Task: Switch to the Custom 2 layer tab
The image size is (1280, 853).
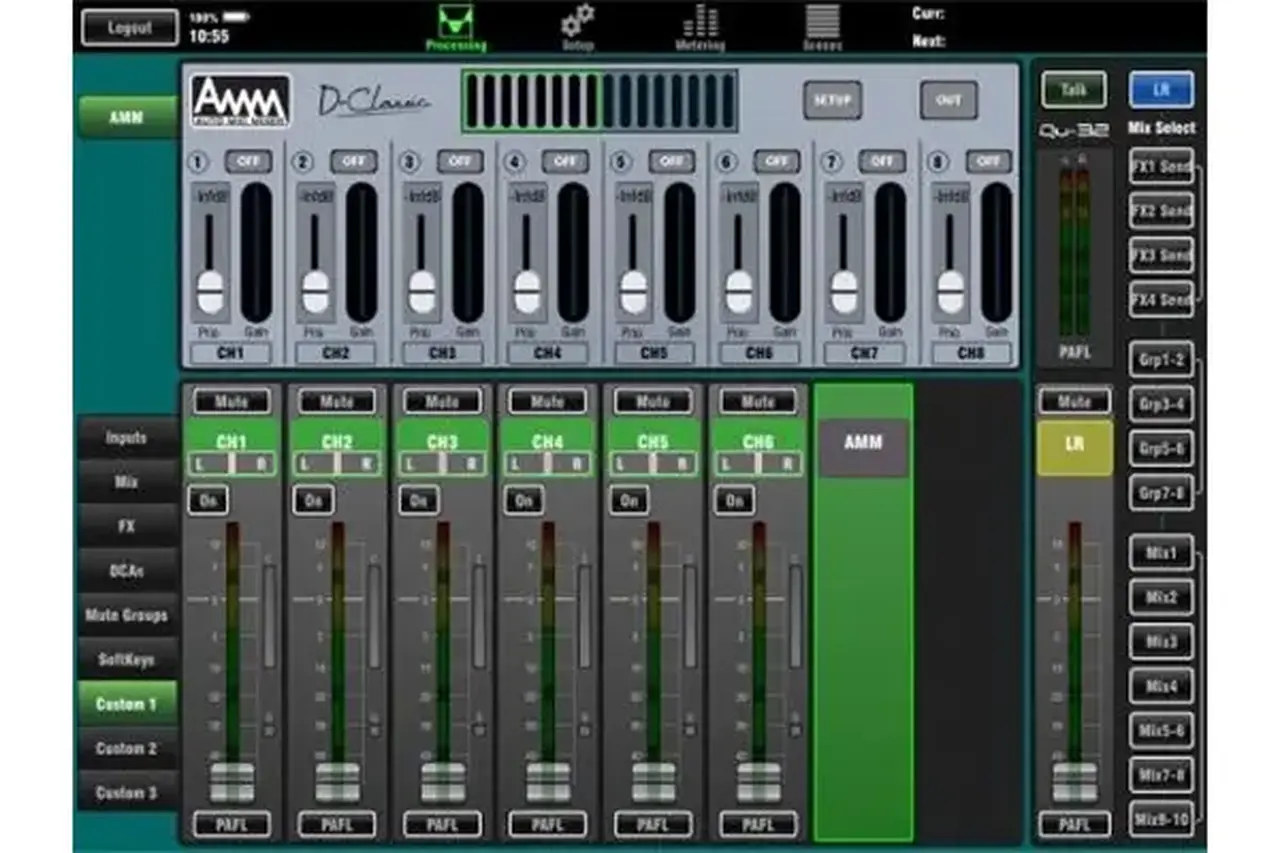Action: (x=127, y=748)
